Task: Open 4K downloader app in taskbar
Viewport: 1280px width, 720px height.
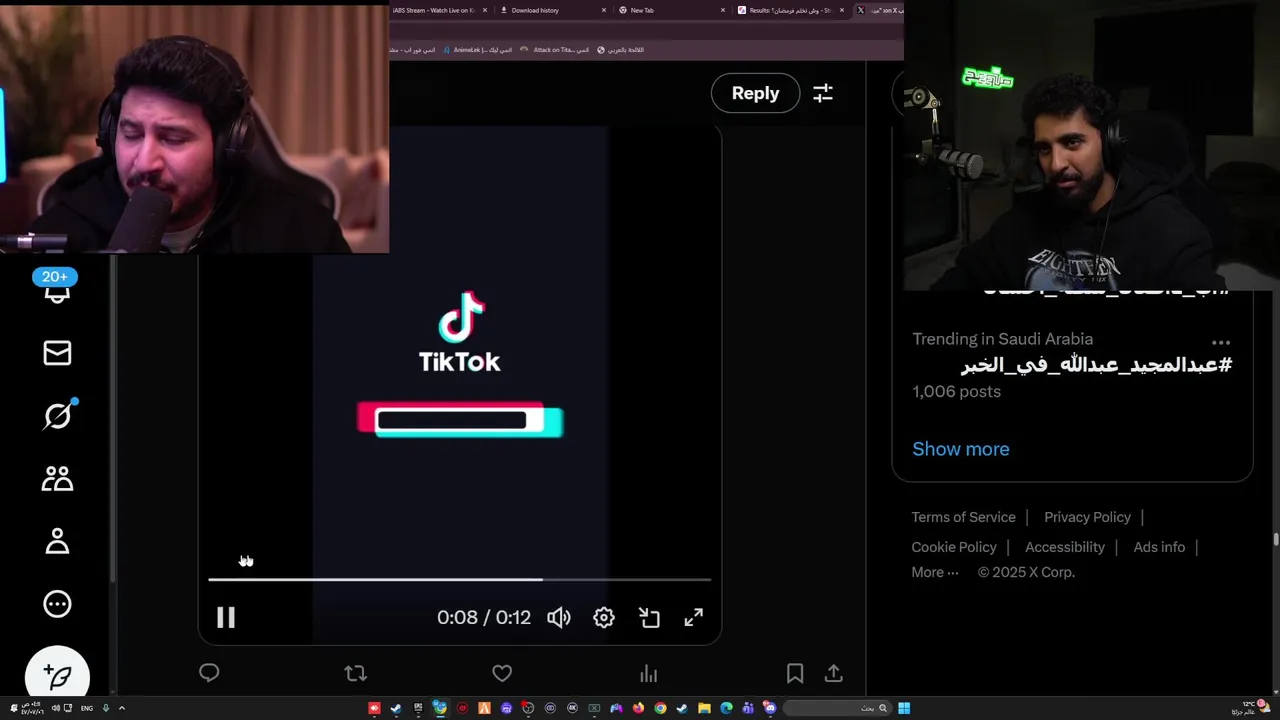Action: [x=573, y=708]
